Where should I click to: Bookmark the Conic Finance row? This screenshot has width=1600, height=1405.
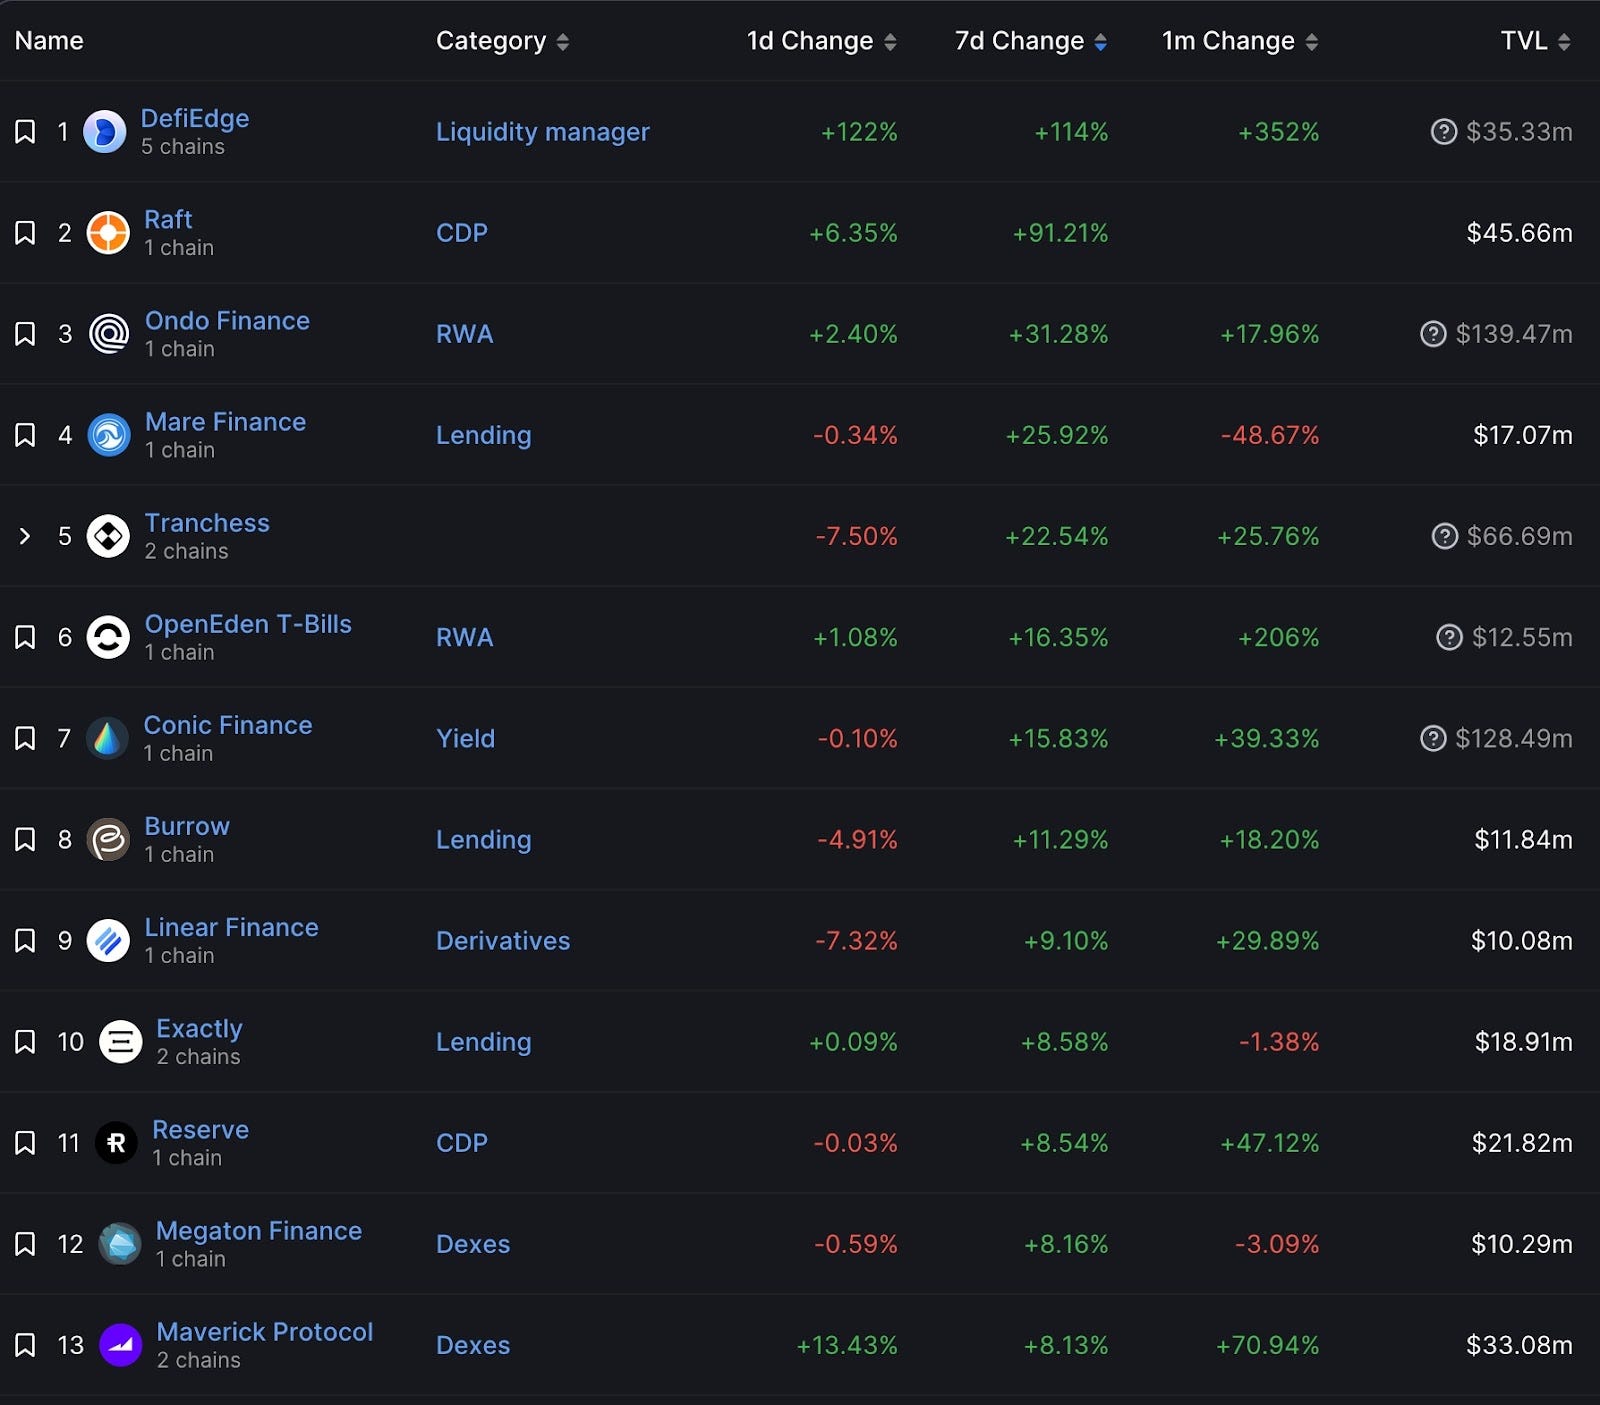[x=25, y=738]
